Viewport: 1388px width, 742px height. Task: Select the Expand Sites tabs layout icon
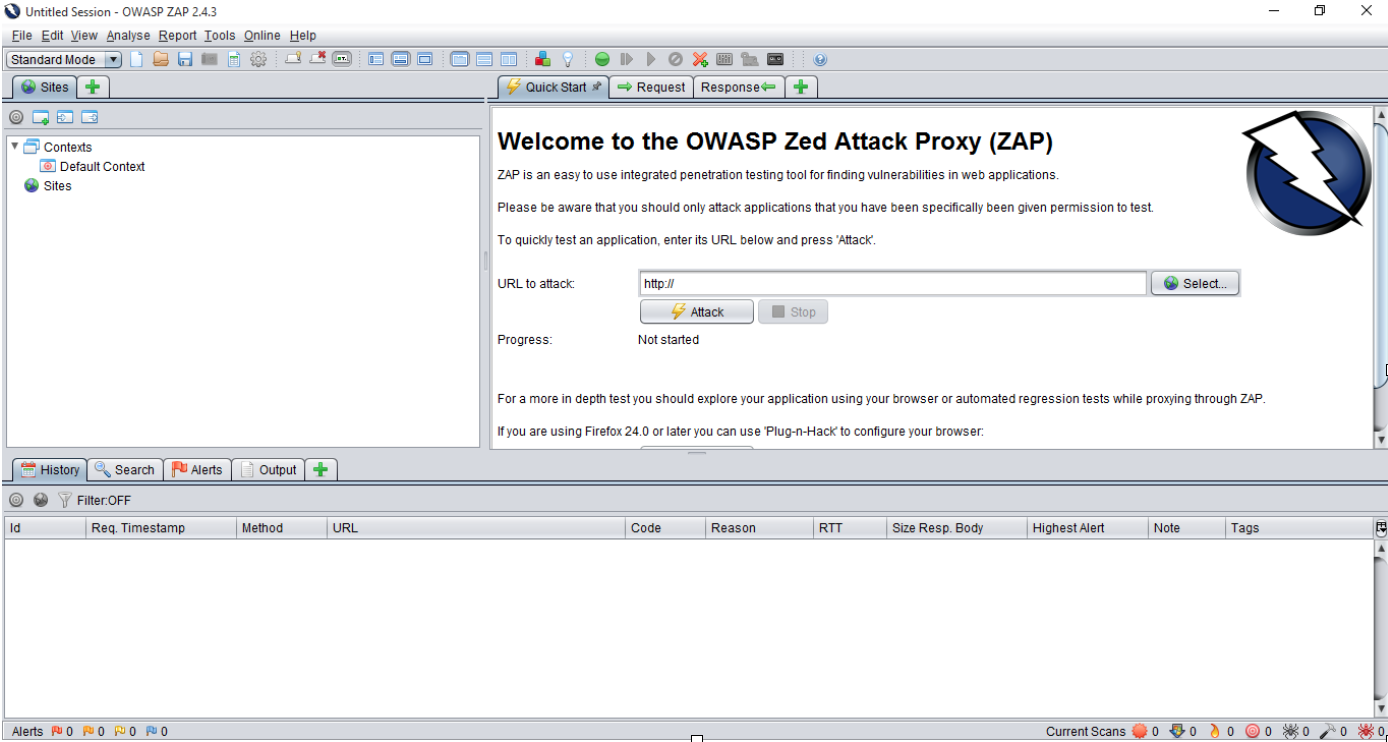point(376,59)
